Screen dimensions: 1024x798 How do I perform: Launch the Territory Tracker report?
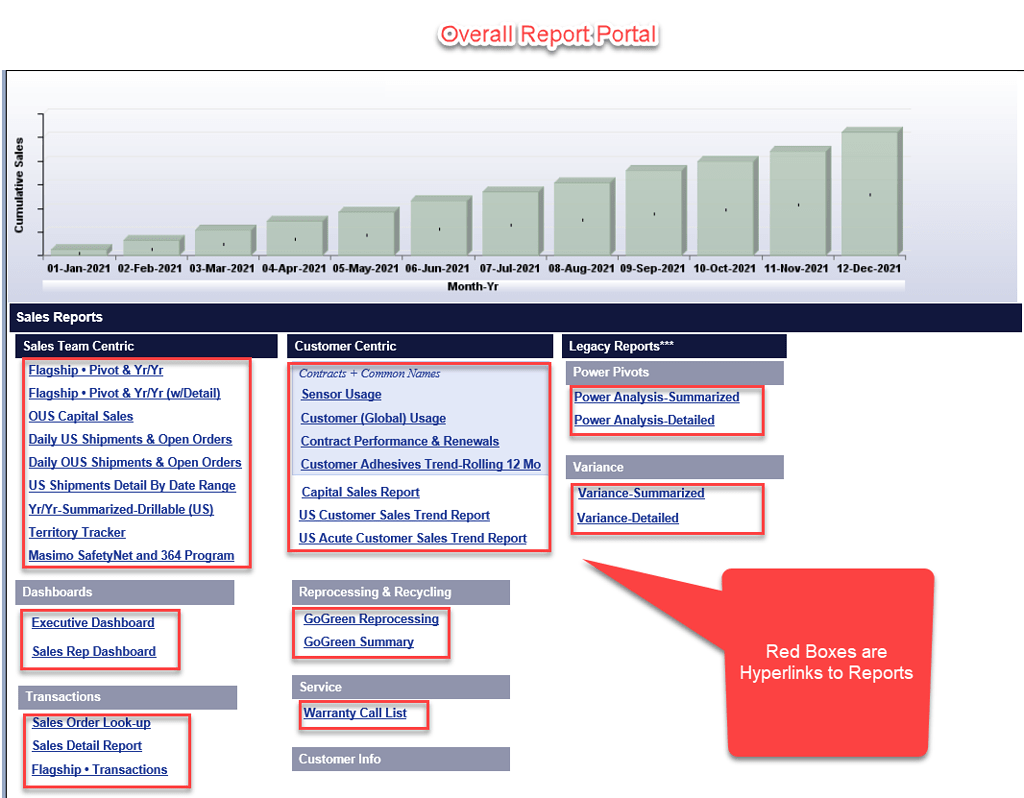[77, 532]
